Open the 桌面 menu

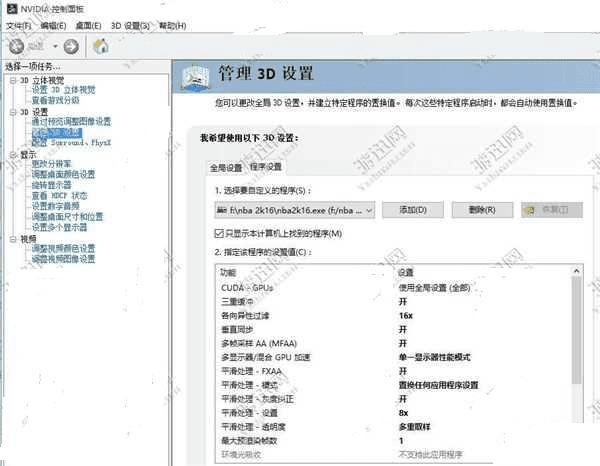click(88, 26)
